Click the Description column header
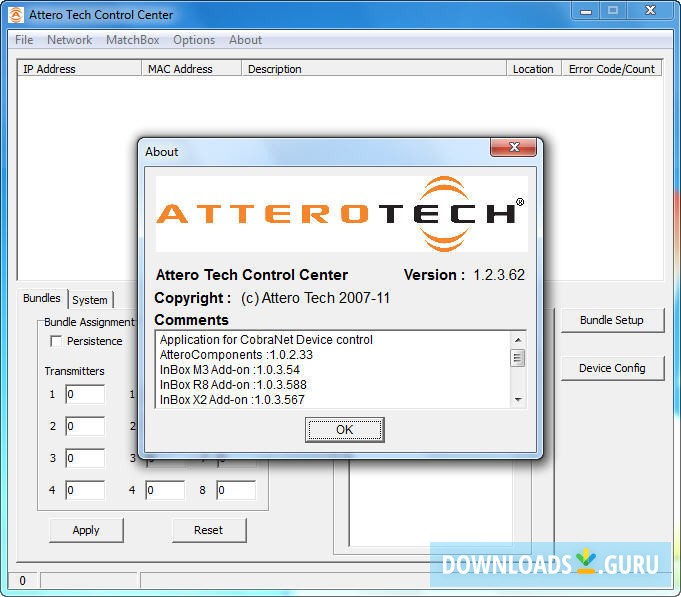Screen dimensions: 681x597 click(x=374, y=69)
